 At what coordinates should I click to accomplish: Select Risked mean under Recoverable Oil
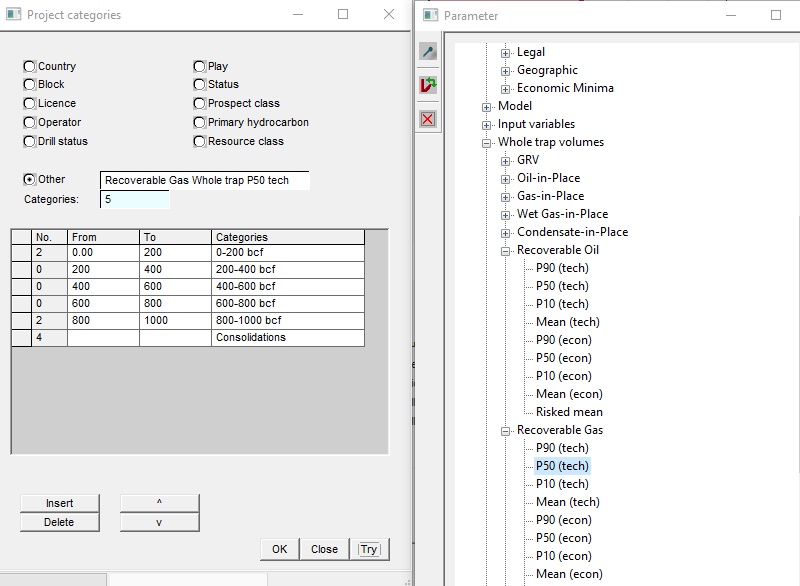[x=569, y=412]
